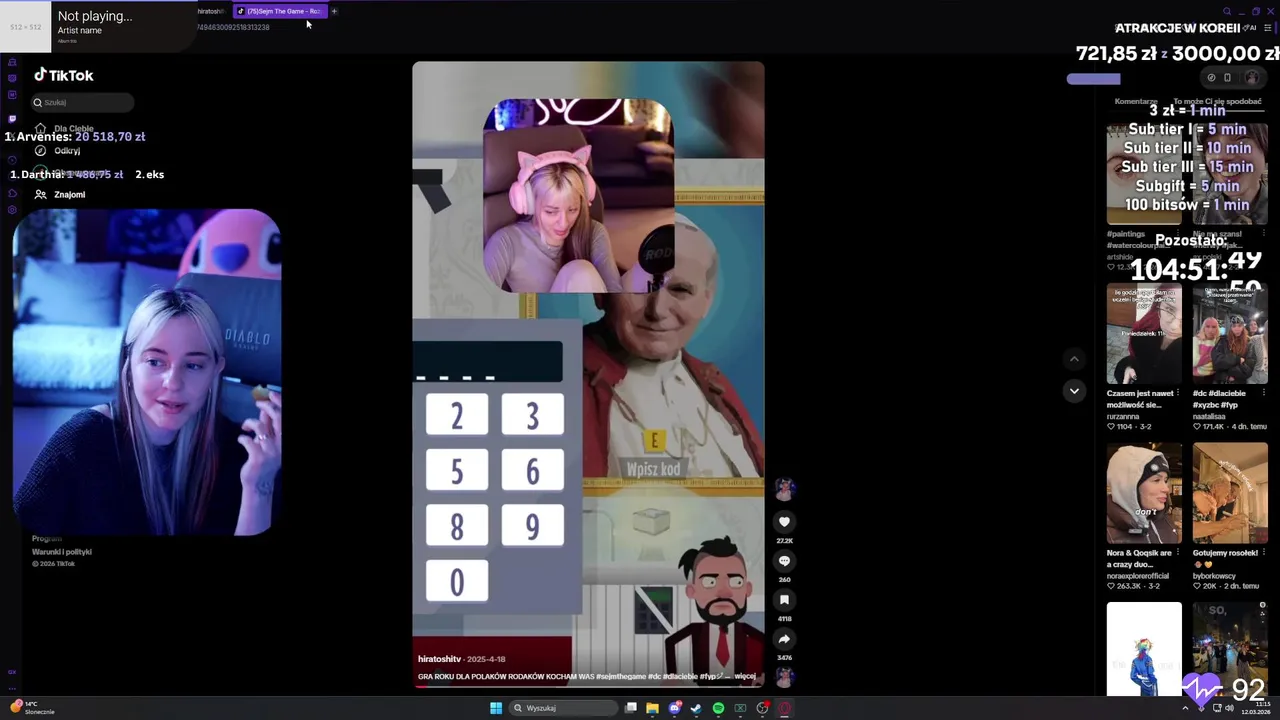Open the Nie ma szans video thumbnail
Viewport: 1280px width, 720px height.
pyautogui.click(x=1230, y=175)
